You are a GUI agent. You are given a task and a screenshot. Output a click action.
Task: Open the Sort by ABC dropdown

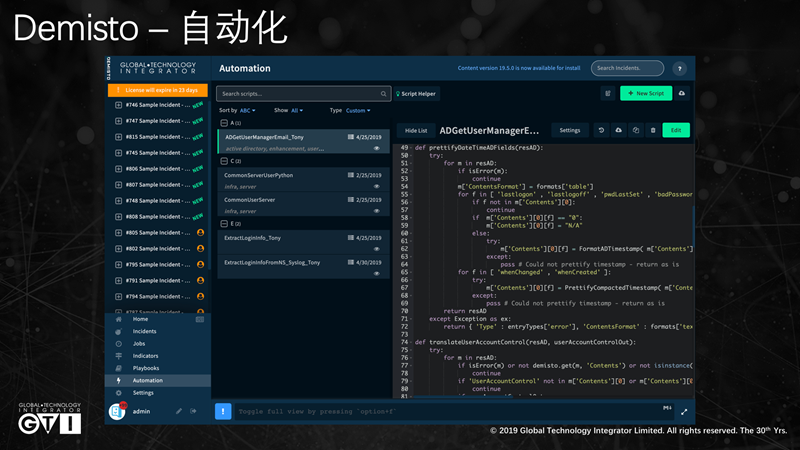click(247, 111)
